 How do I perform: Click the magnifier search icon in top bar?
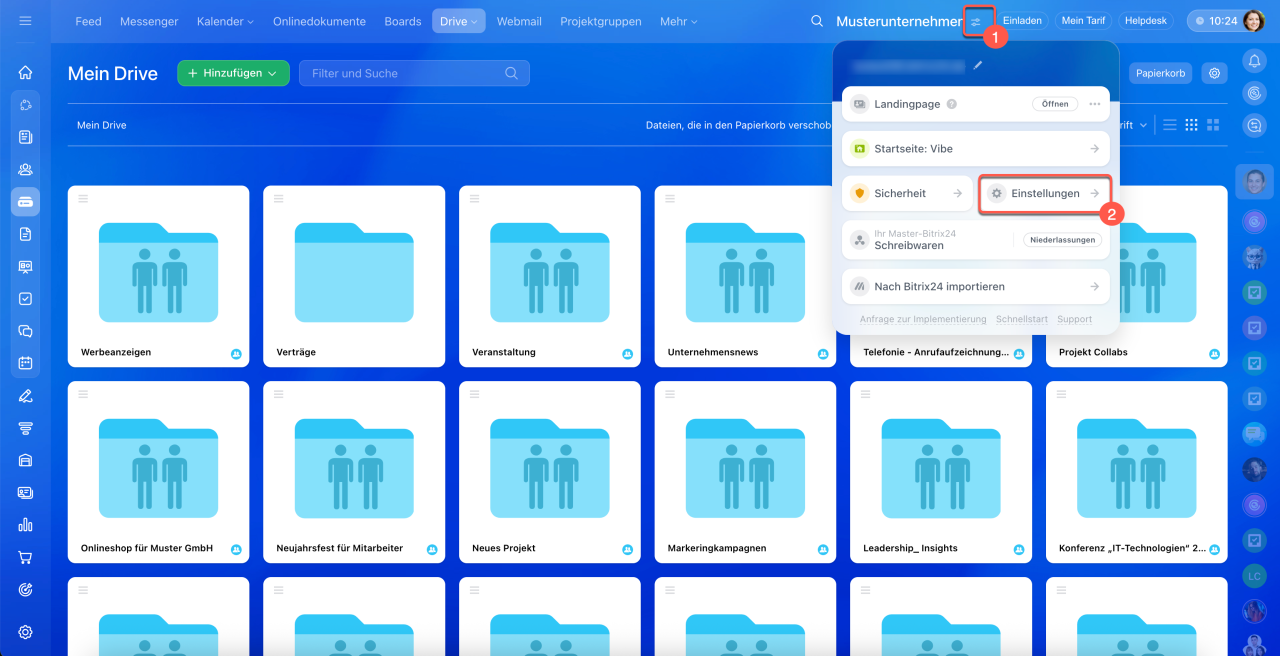tap(817, 21)
